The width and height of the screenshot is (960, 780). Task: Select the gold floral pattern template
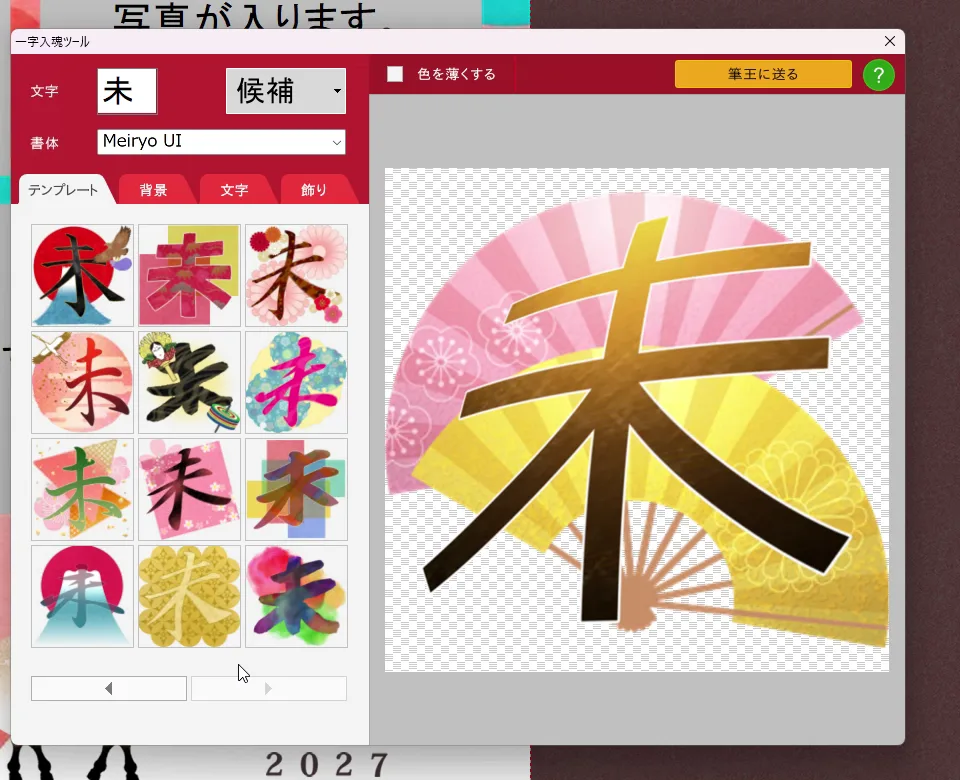pos(189,596)
